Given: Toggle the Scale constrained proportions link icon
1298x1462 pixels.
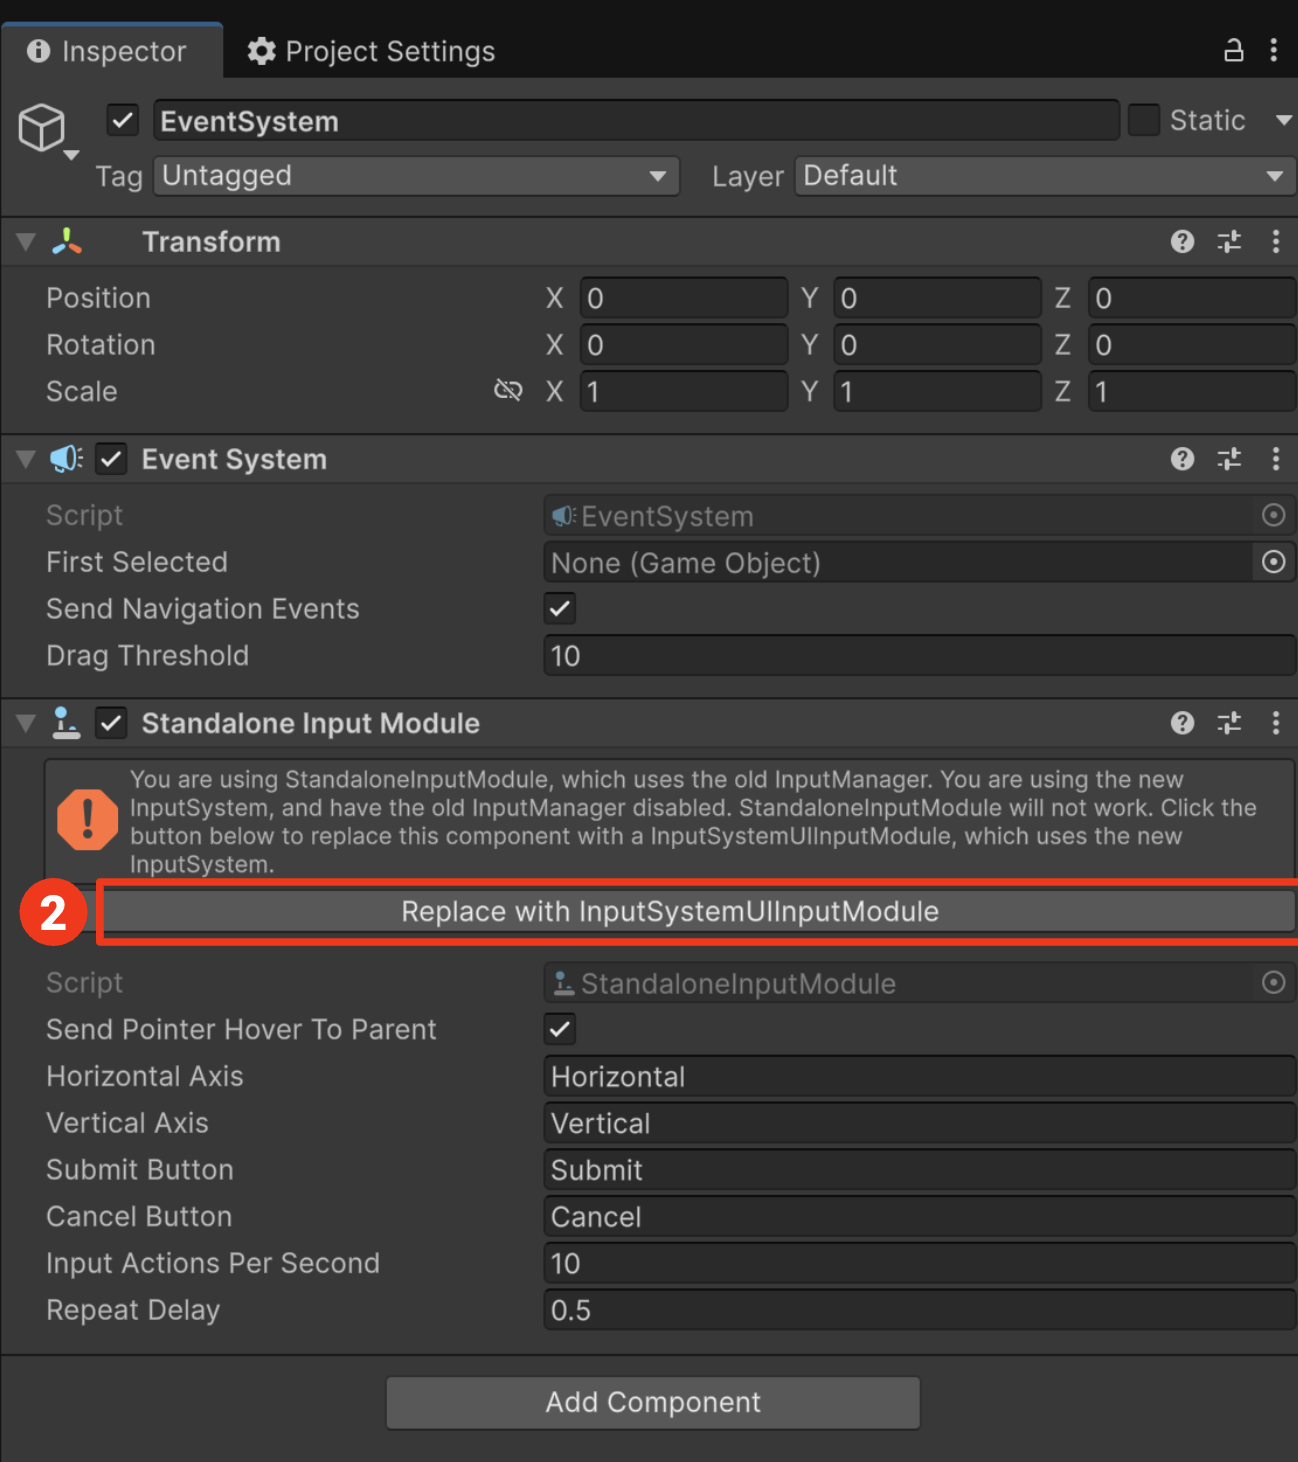Looking at the screenshot, I should point(508,391).
